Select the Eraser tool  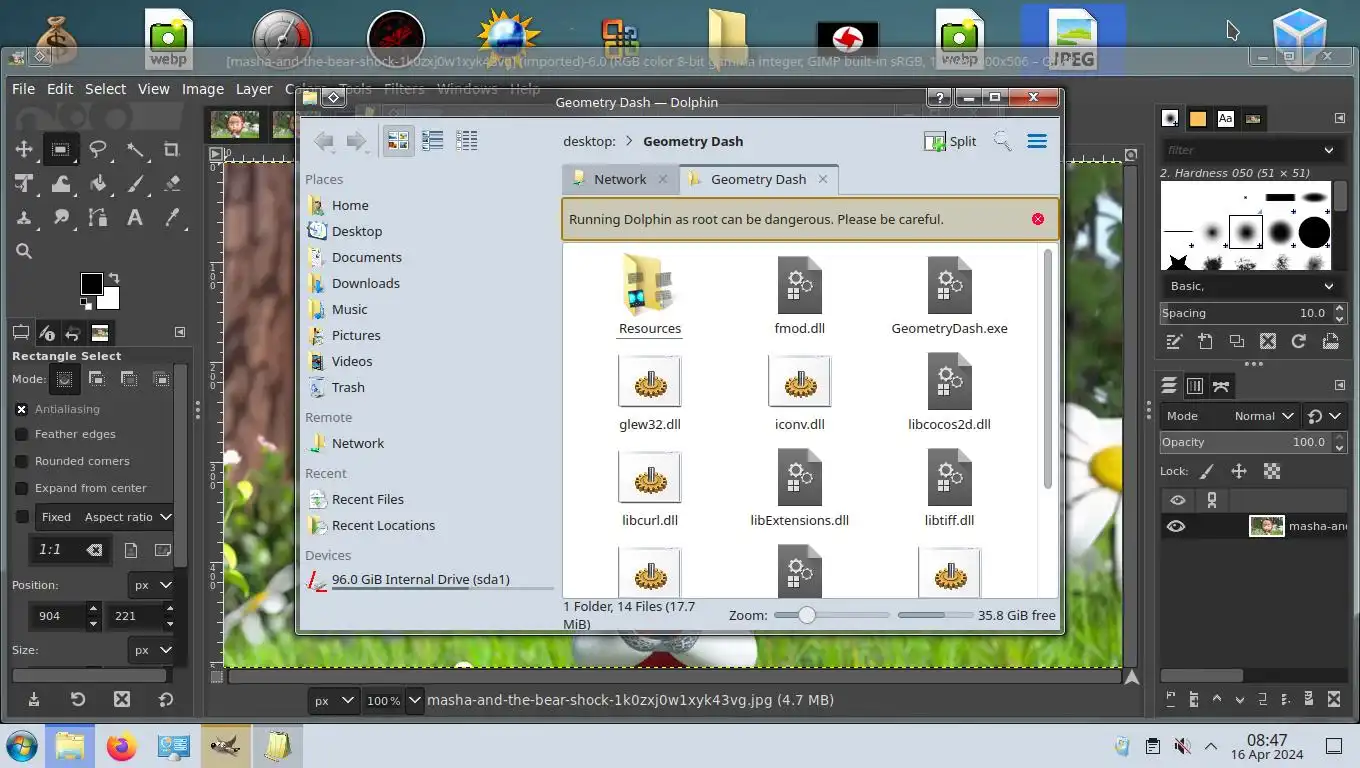coord(171,184)
